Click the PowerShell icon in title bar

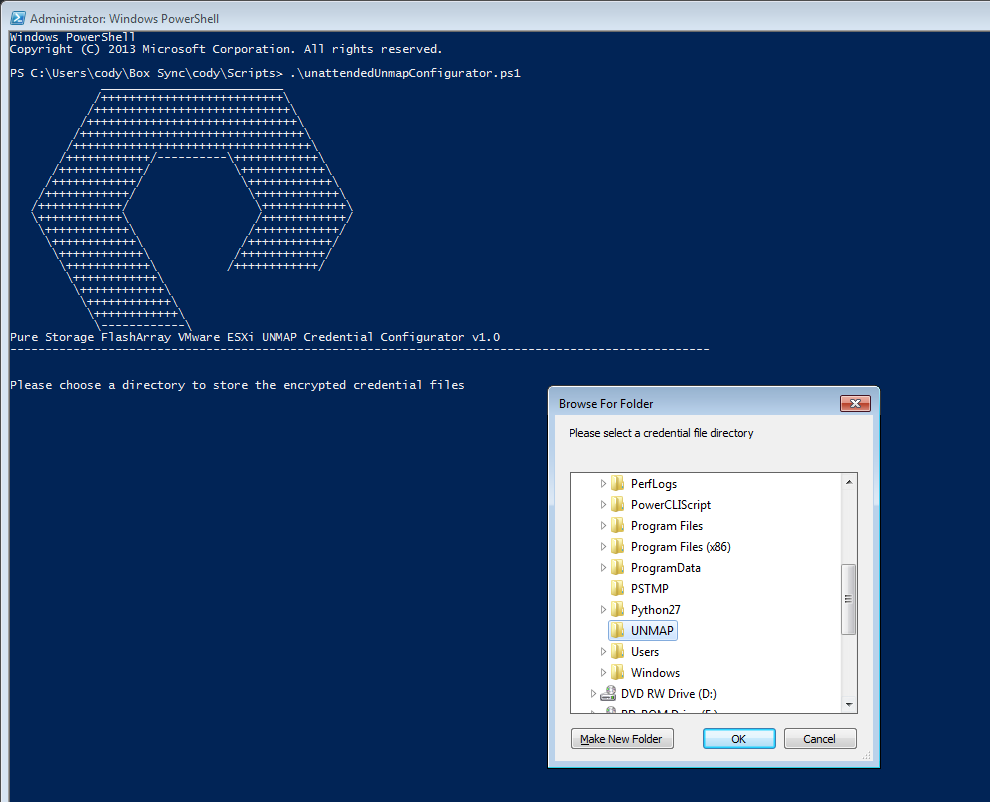[x=18, y=18]
